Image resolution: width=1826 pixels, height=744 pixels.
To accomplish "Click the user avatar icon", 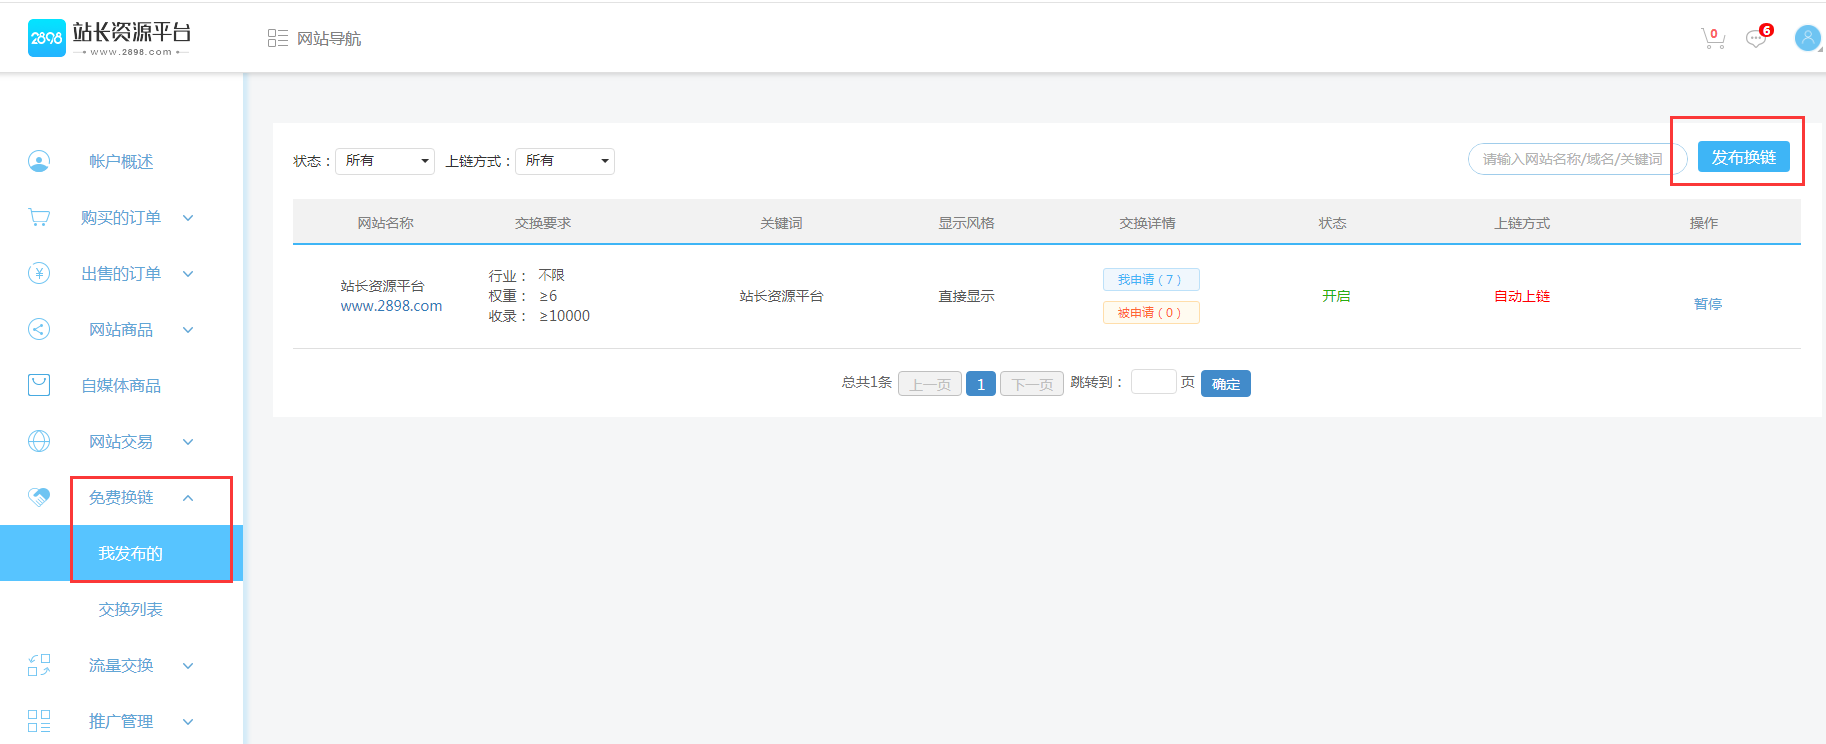I will click(1807, 38).
